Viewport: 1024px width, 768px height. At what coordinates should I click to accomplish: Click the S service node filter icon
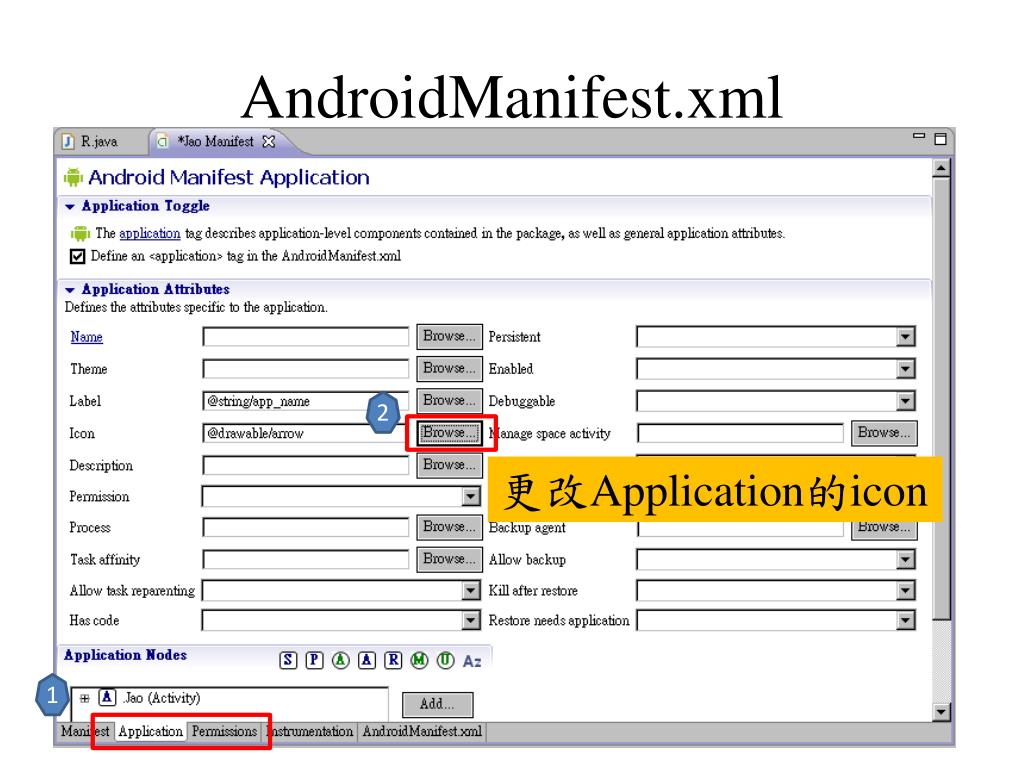click(x=288, y=660)
